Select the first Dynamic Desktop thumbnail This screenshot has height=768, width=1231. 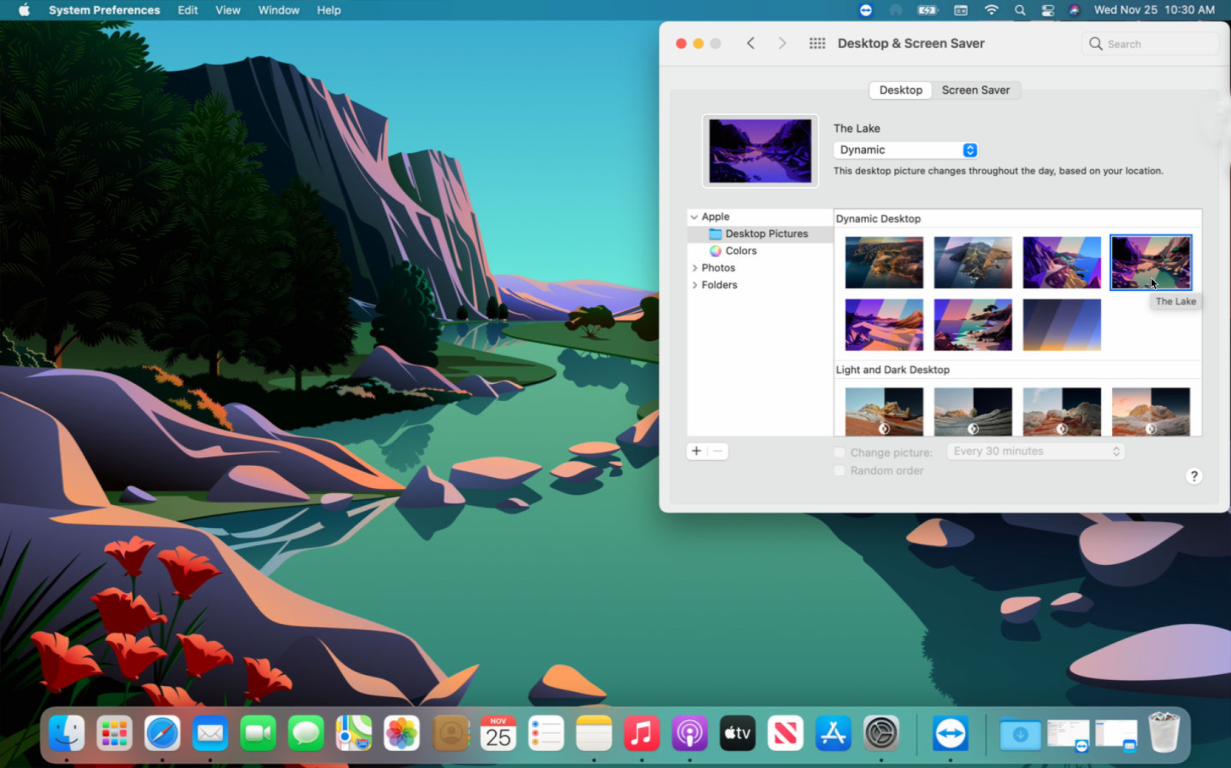coord(884,262)
